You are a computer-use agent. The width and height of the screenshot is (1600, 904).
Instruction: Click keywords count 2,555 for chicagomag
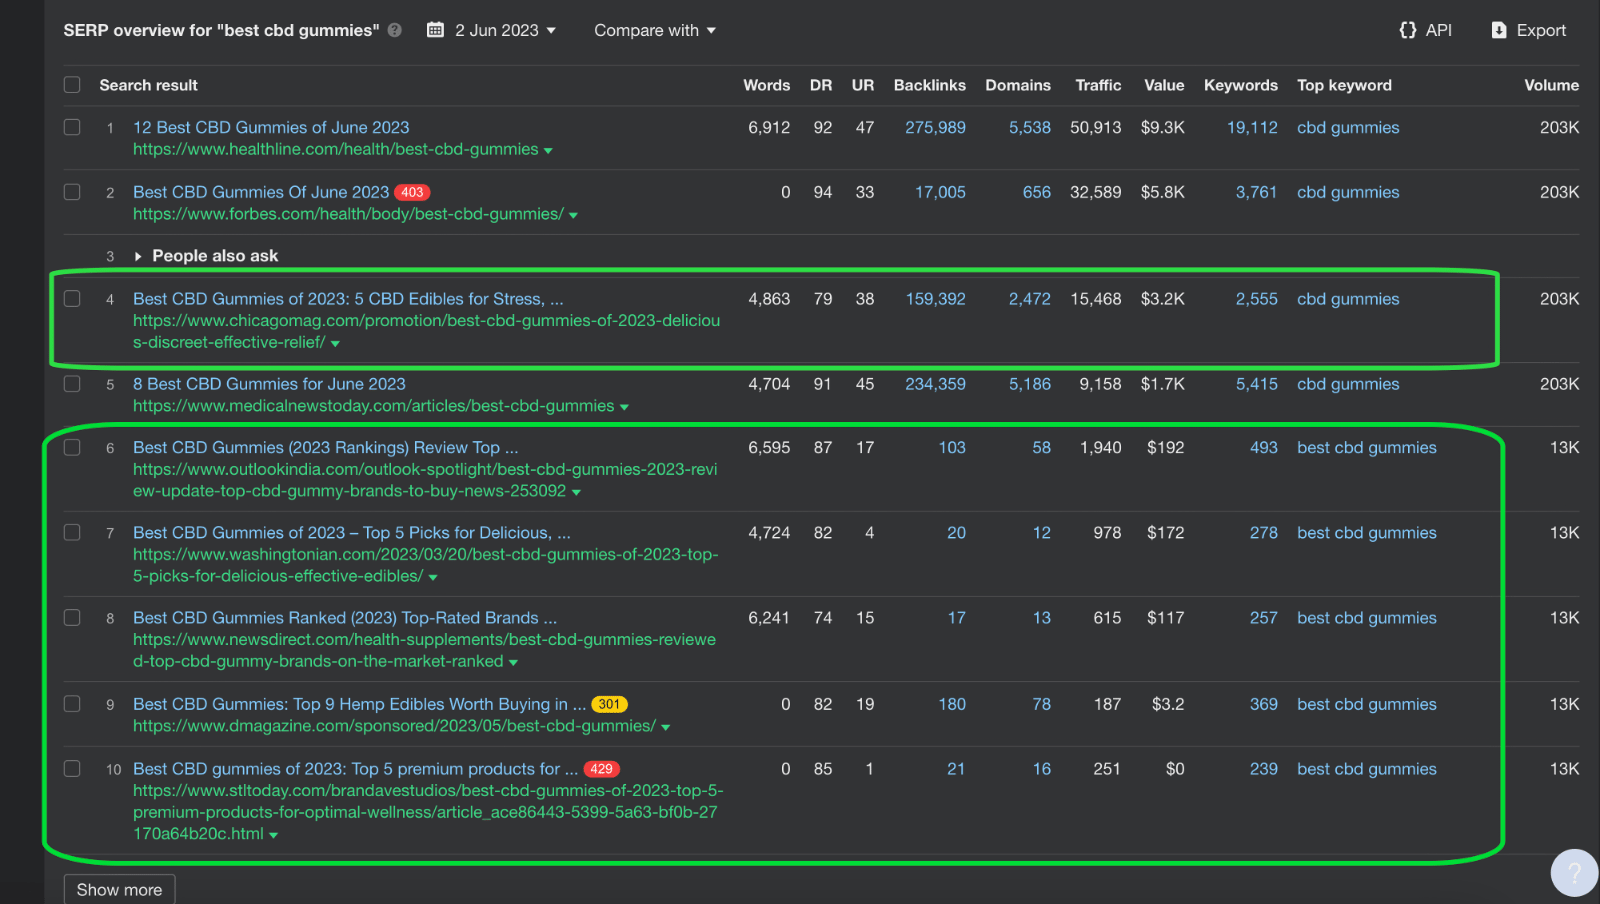pyautogui.click(x=1256, y=299)
